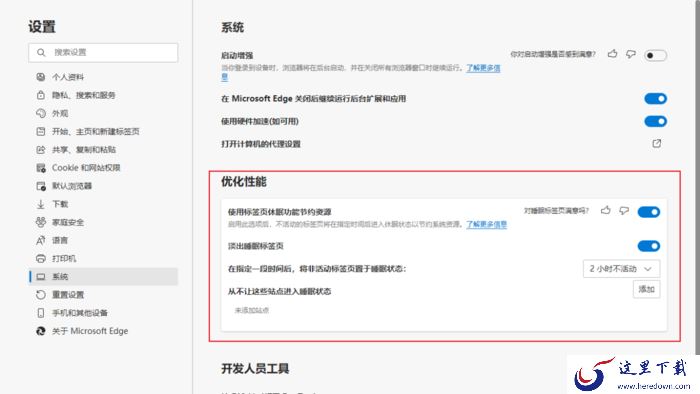Click the 语言 language icon

41,241
